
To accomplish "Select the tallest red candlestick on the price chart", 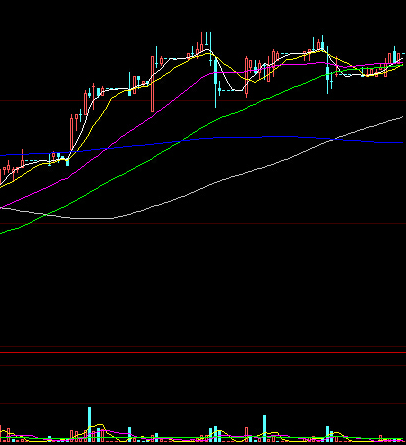I will tap(153, 84).
